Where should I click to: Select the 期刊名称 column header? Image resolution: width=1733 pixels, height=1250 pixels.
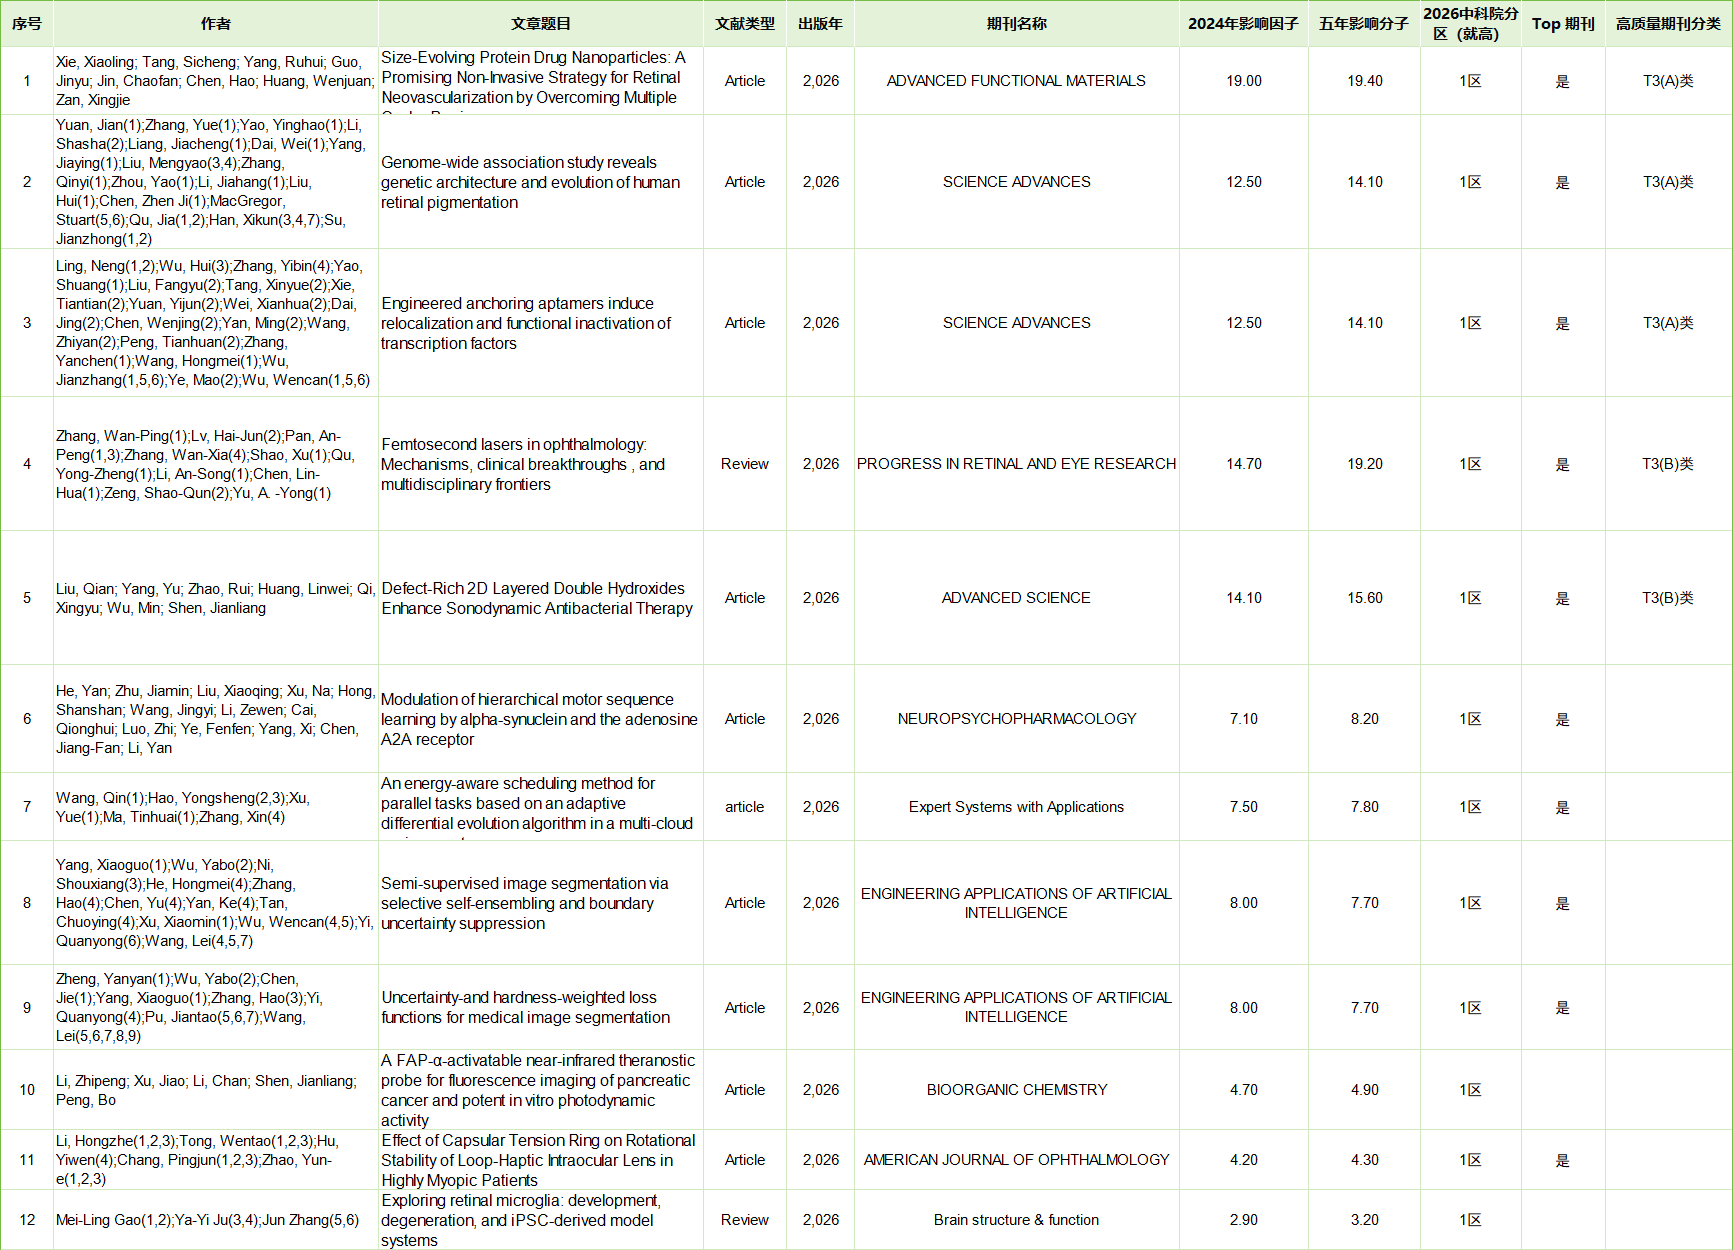pyautogui.click(x=1016, y=24)
